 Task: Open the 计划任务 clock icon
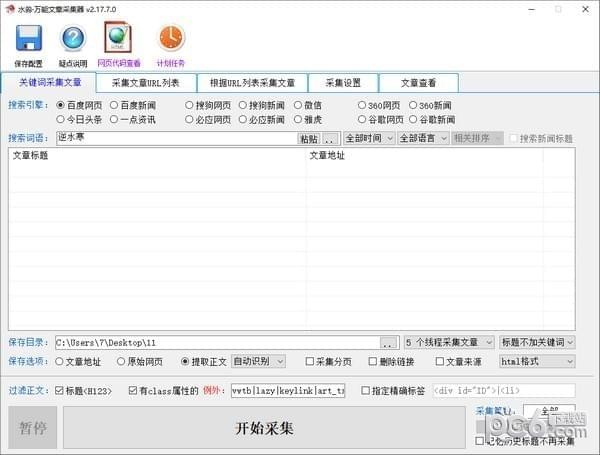171,38
